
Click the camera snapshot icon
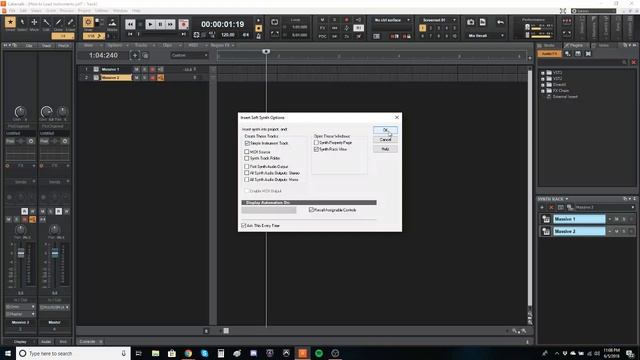coord(471,22)
